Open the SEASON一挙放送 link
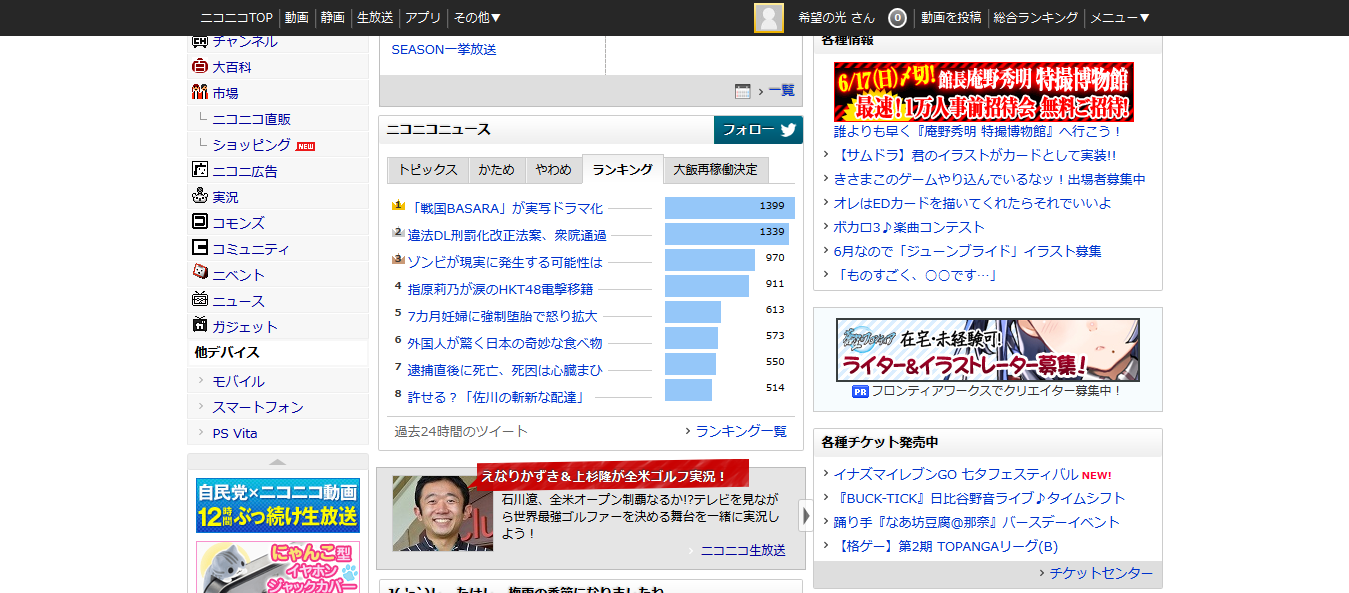Image resolution: width=1349 pixels, height=593 pixels. coord(444,49)
